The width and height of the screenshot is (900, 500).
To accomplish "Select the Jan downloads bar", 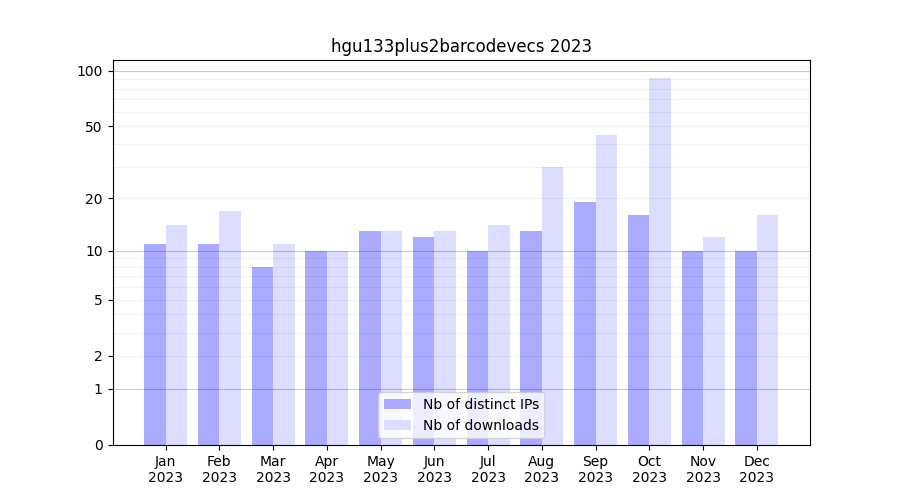I will [176, 335].
